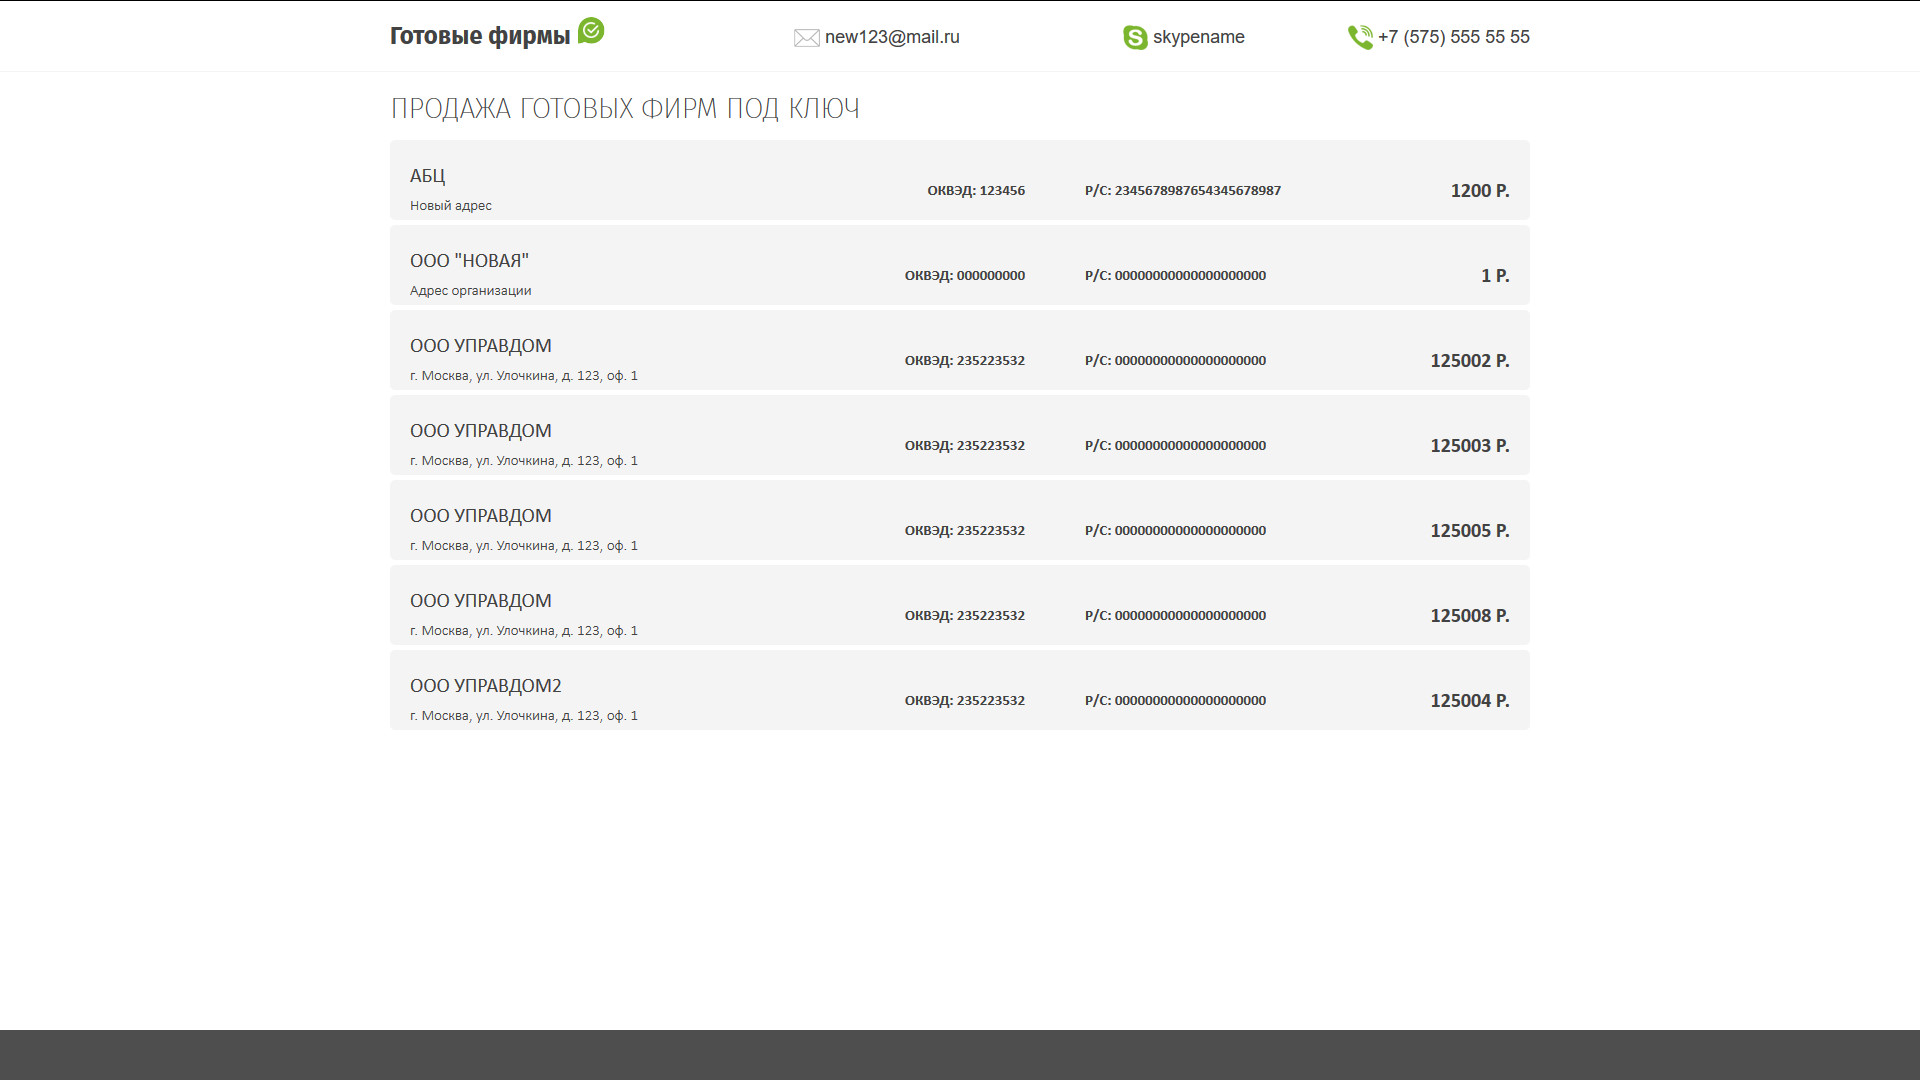This screenshot has height=1080, width=1920.
Task: Select the УПРАВДОМ listing priced 125008 Р.
Action: pos(480,601)
